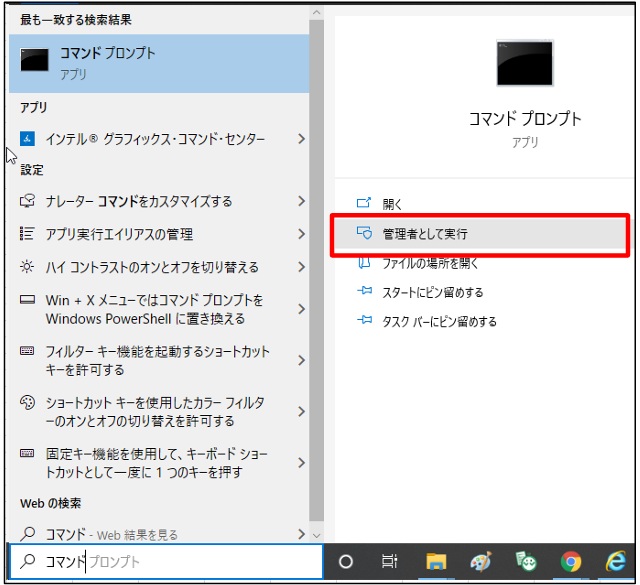
Task: Open フィルター キー機能 shortcut setting
Action: tap(159, 360)
